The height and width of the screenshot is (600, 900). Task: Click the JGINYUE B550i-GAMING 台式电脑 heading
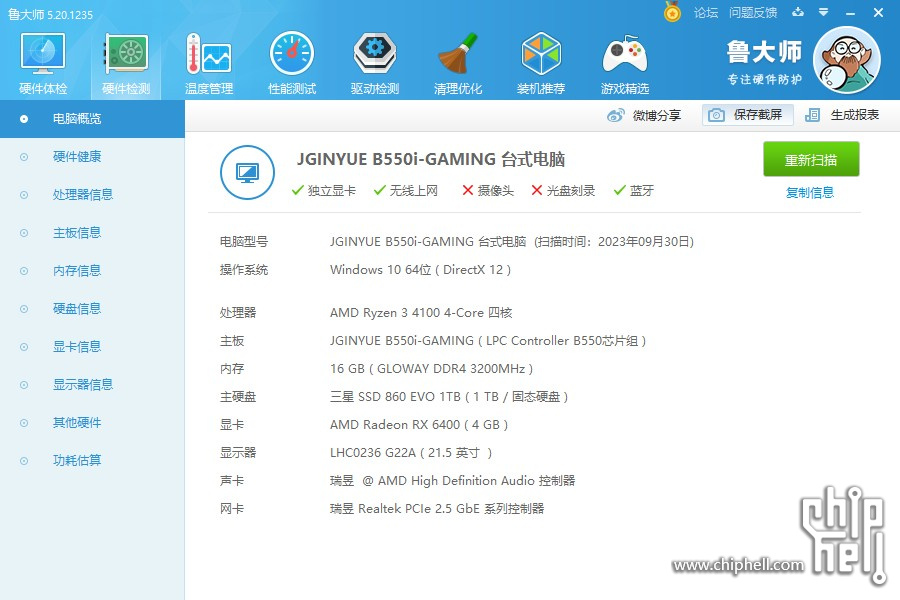[x=430, y=159]
